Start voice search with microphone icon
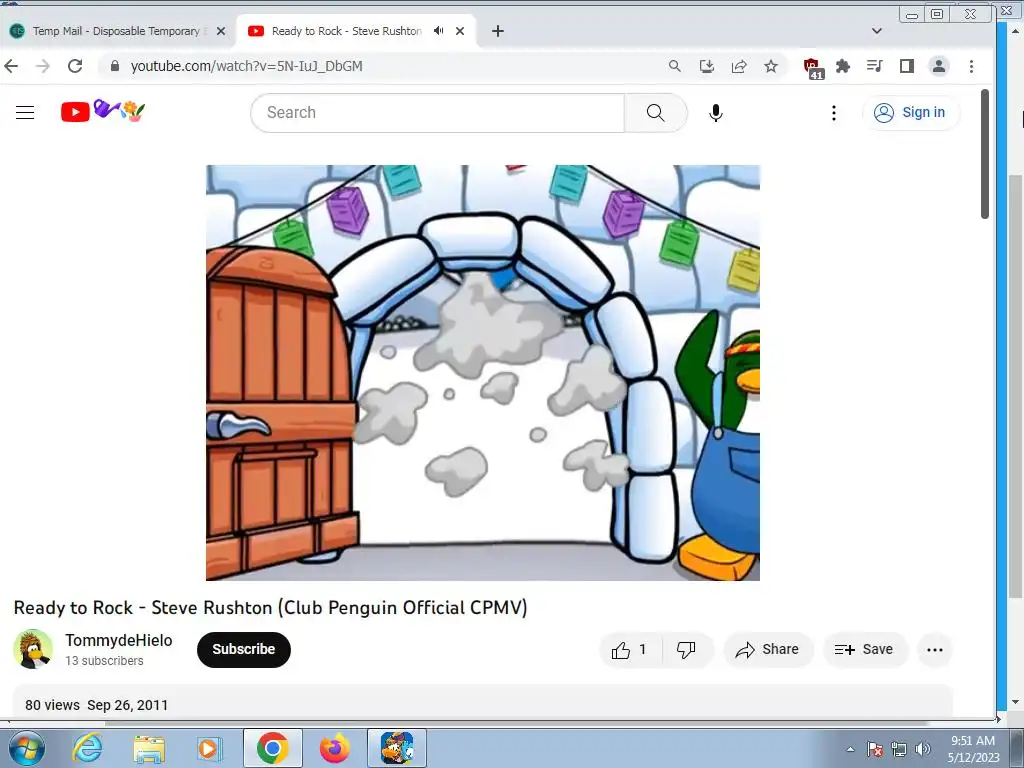Screen dimensions: 1024x768 click(716, 112)
